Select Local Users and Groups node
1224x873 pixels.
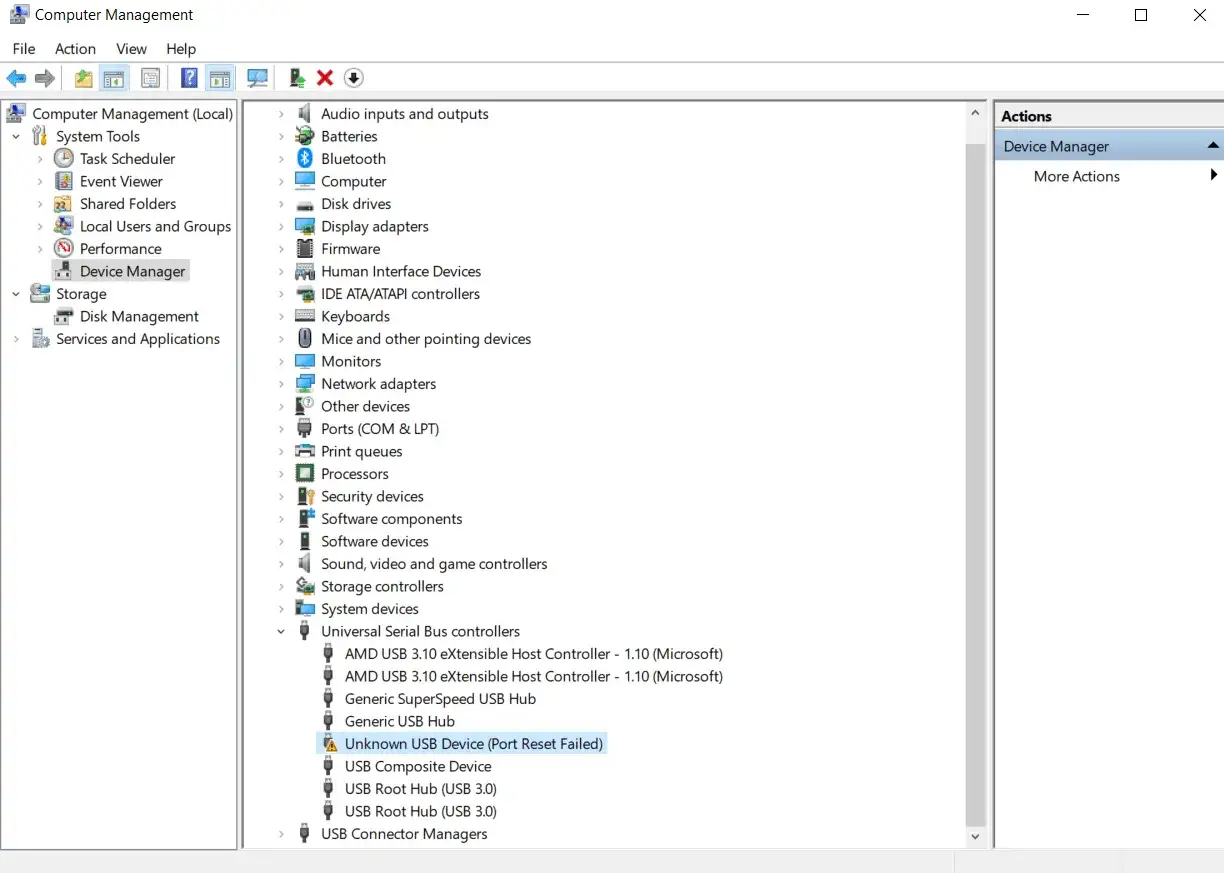(155, 226)
